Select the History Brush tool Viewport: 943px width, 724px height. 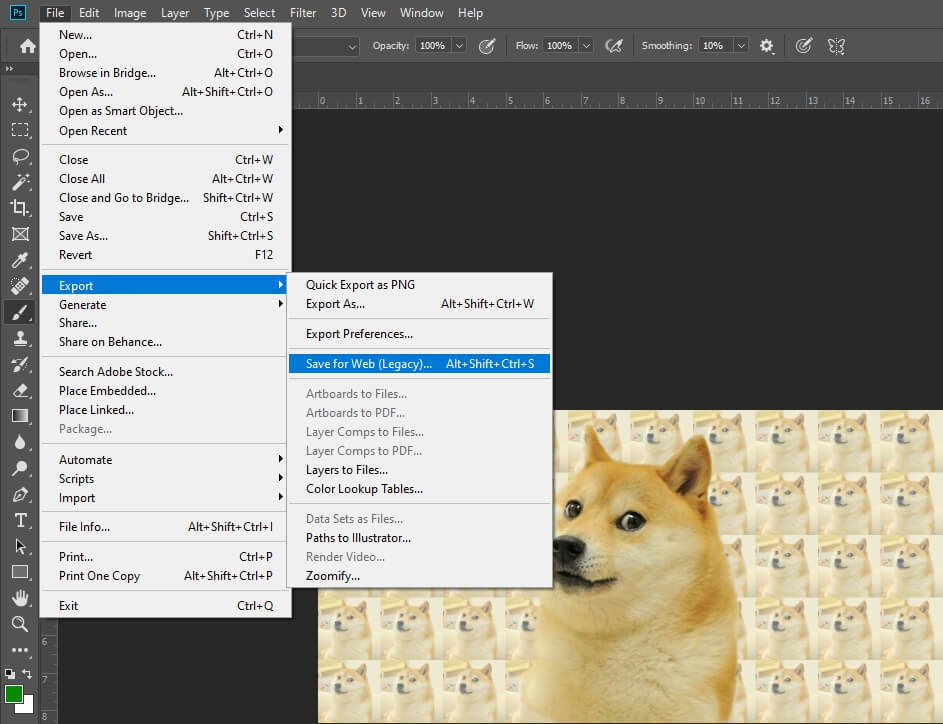click(x=20, y=364)
